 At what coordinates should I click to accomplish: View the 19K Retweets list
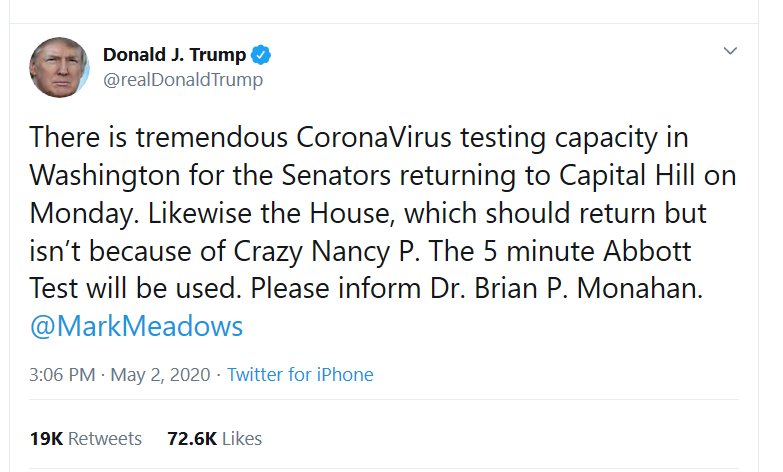pos(86,438)
